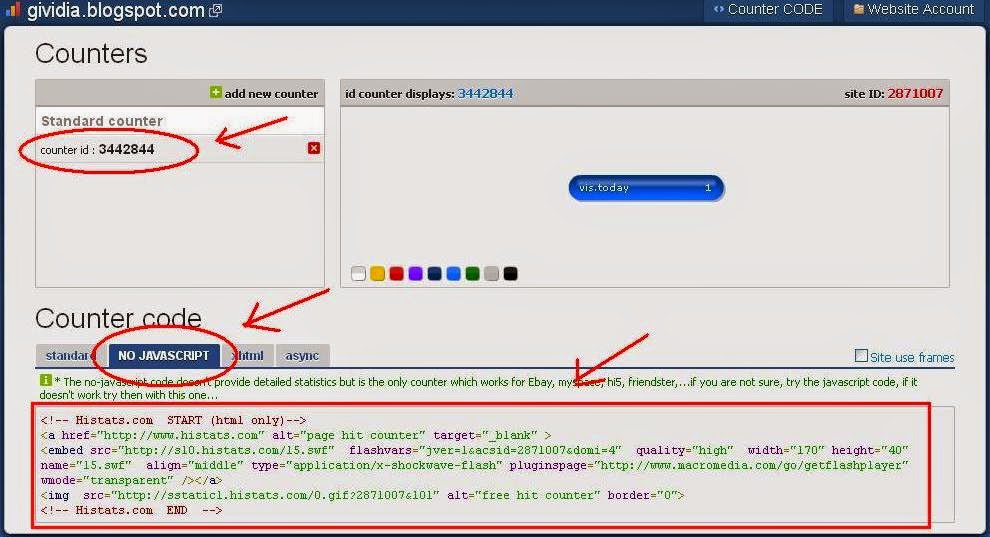Switch to the NO JAVASCRIPT tab
990x537 pixels.
(x=164, y=355)
